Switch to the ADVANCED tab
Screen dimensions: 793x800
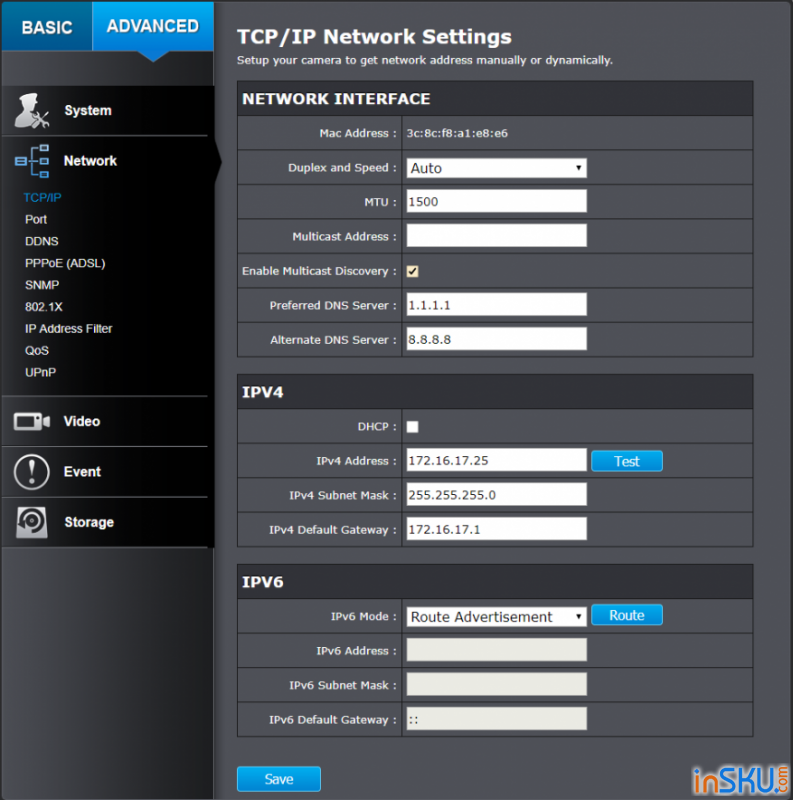(153, 27)
